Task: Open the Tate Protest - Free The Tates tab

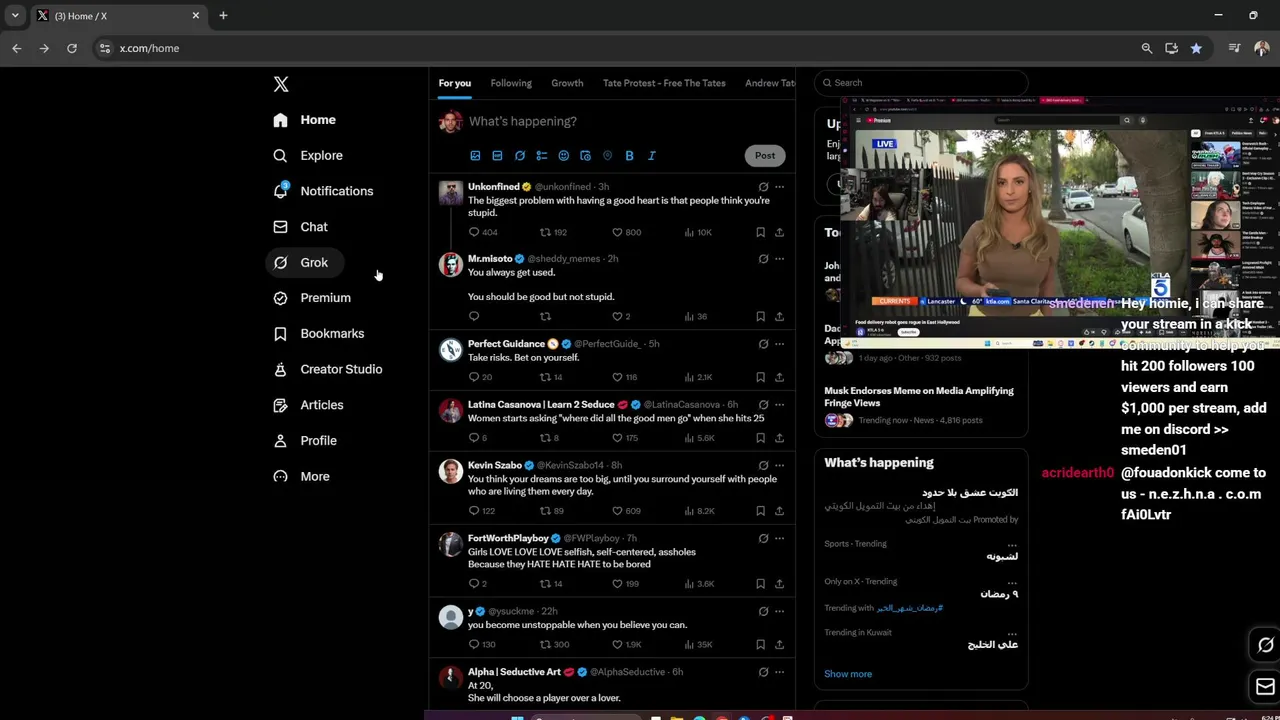Action: [x=664, y=83]
